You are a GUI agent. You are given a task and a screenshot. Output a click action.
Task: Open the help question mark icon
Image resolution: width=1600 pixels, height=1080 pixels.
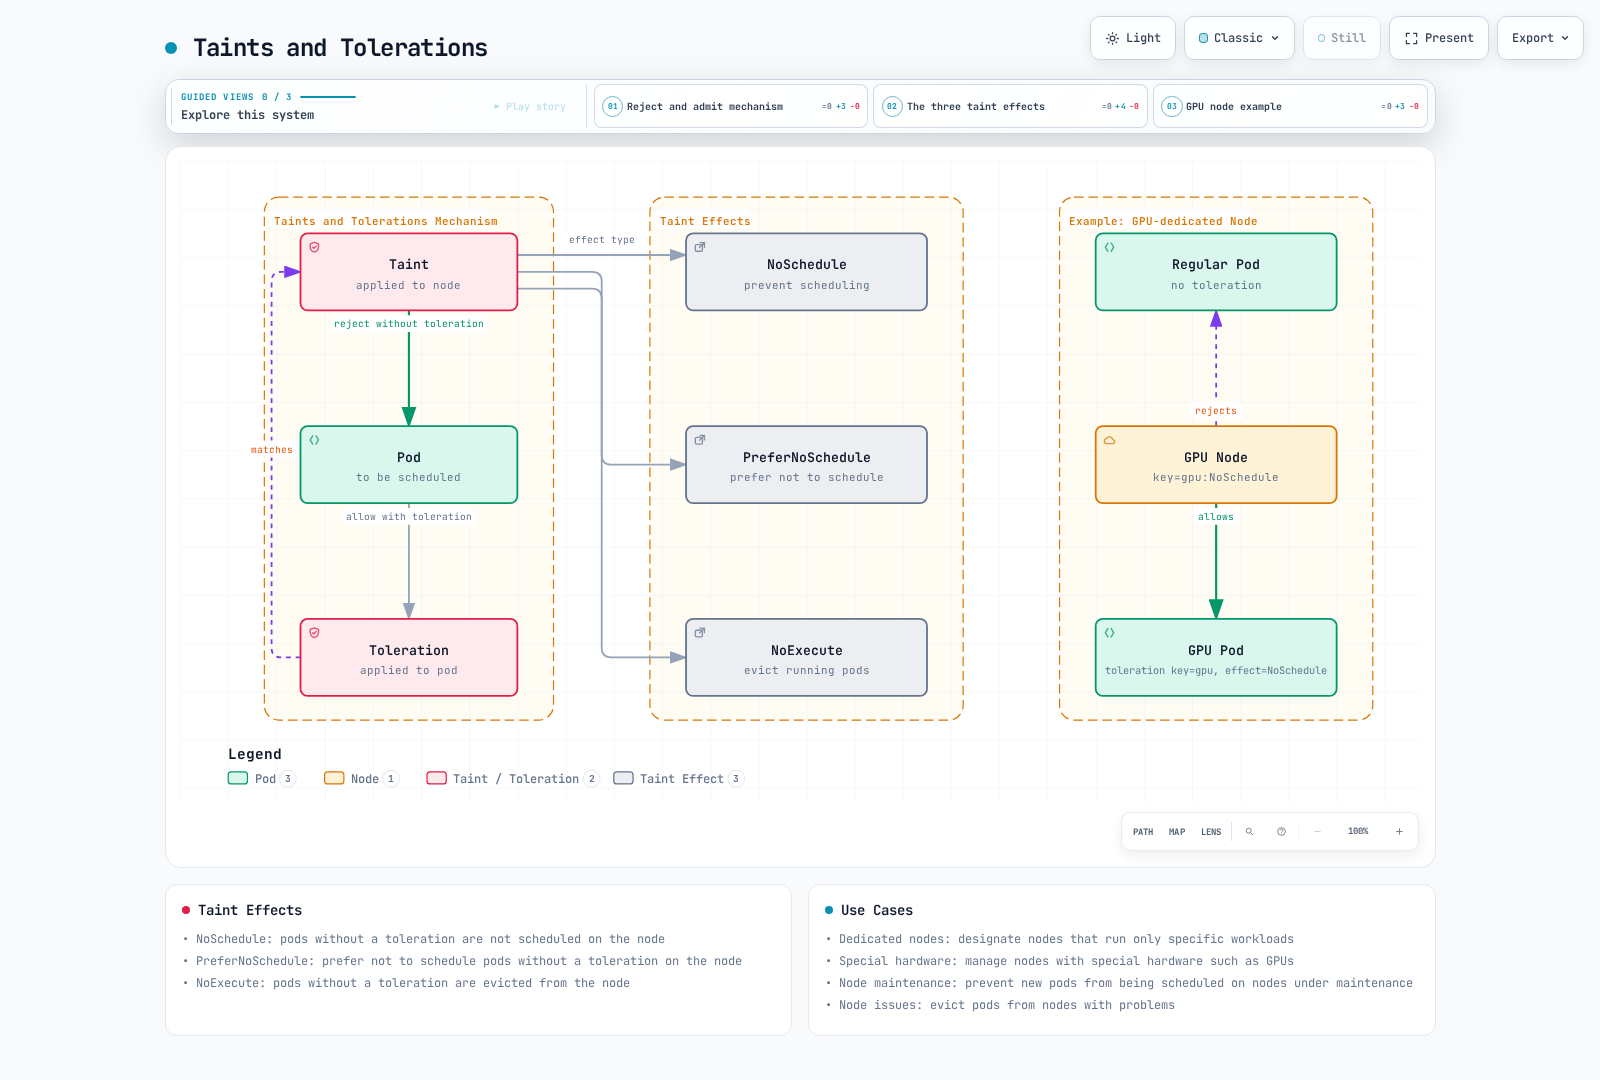point(1281,832)
